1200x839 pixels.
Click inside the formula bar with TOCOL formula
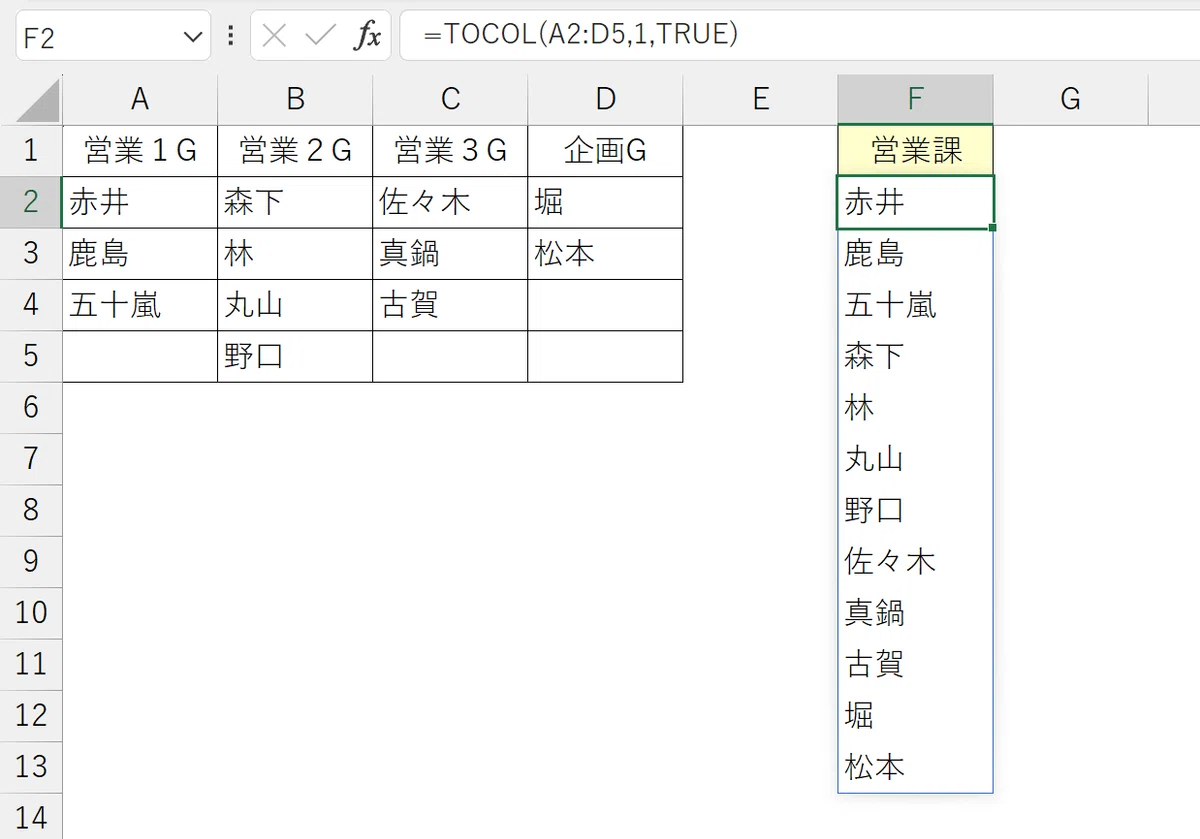[x=799, y=36]
